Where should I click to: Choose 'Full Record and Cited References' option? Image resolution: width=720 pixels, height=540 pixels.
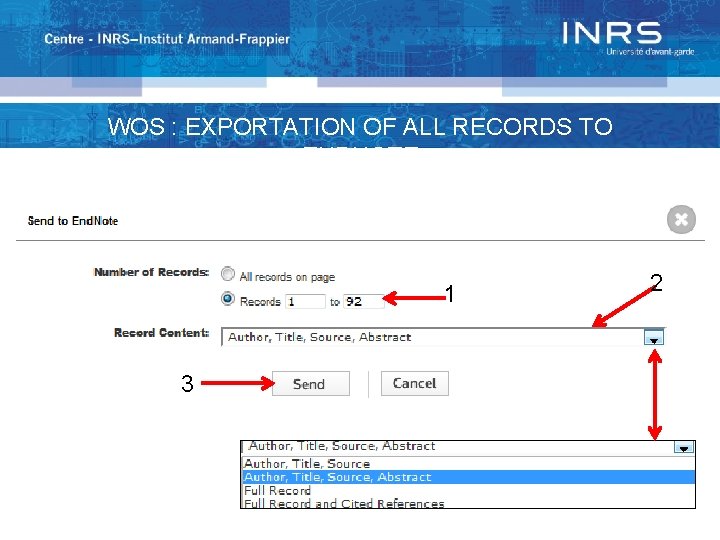point(468,503)
